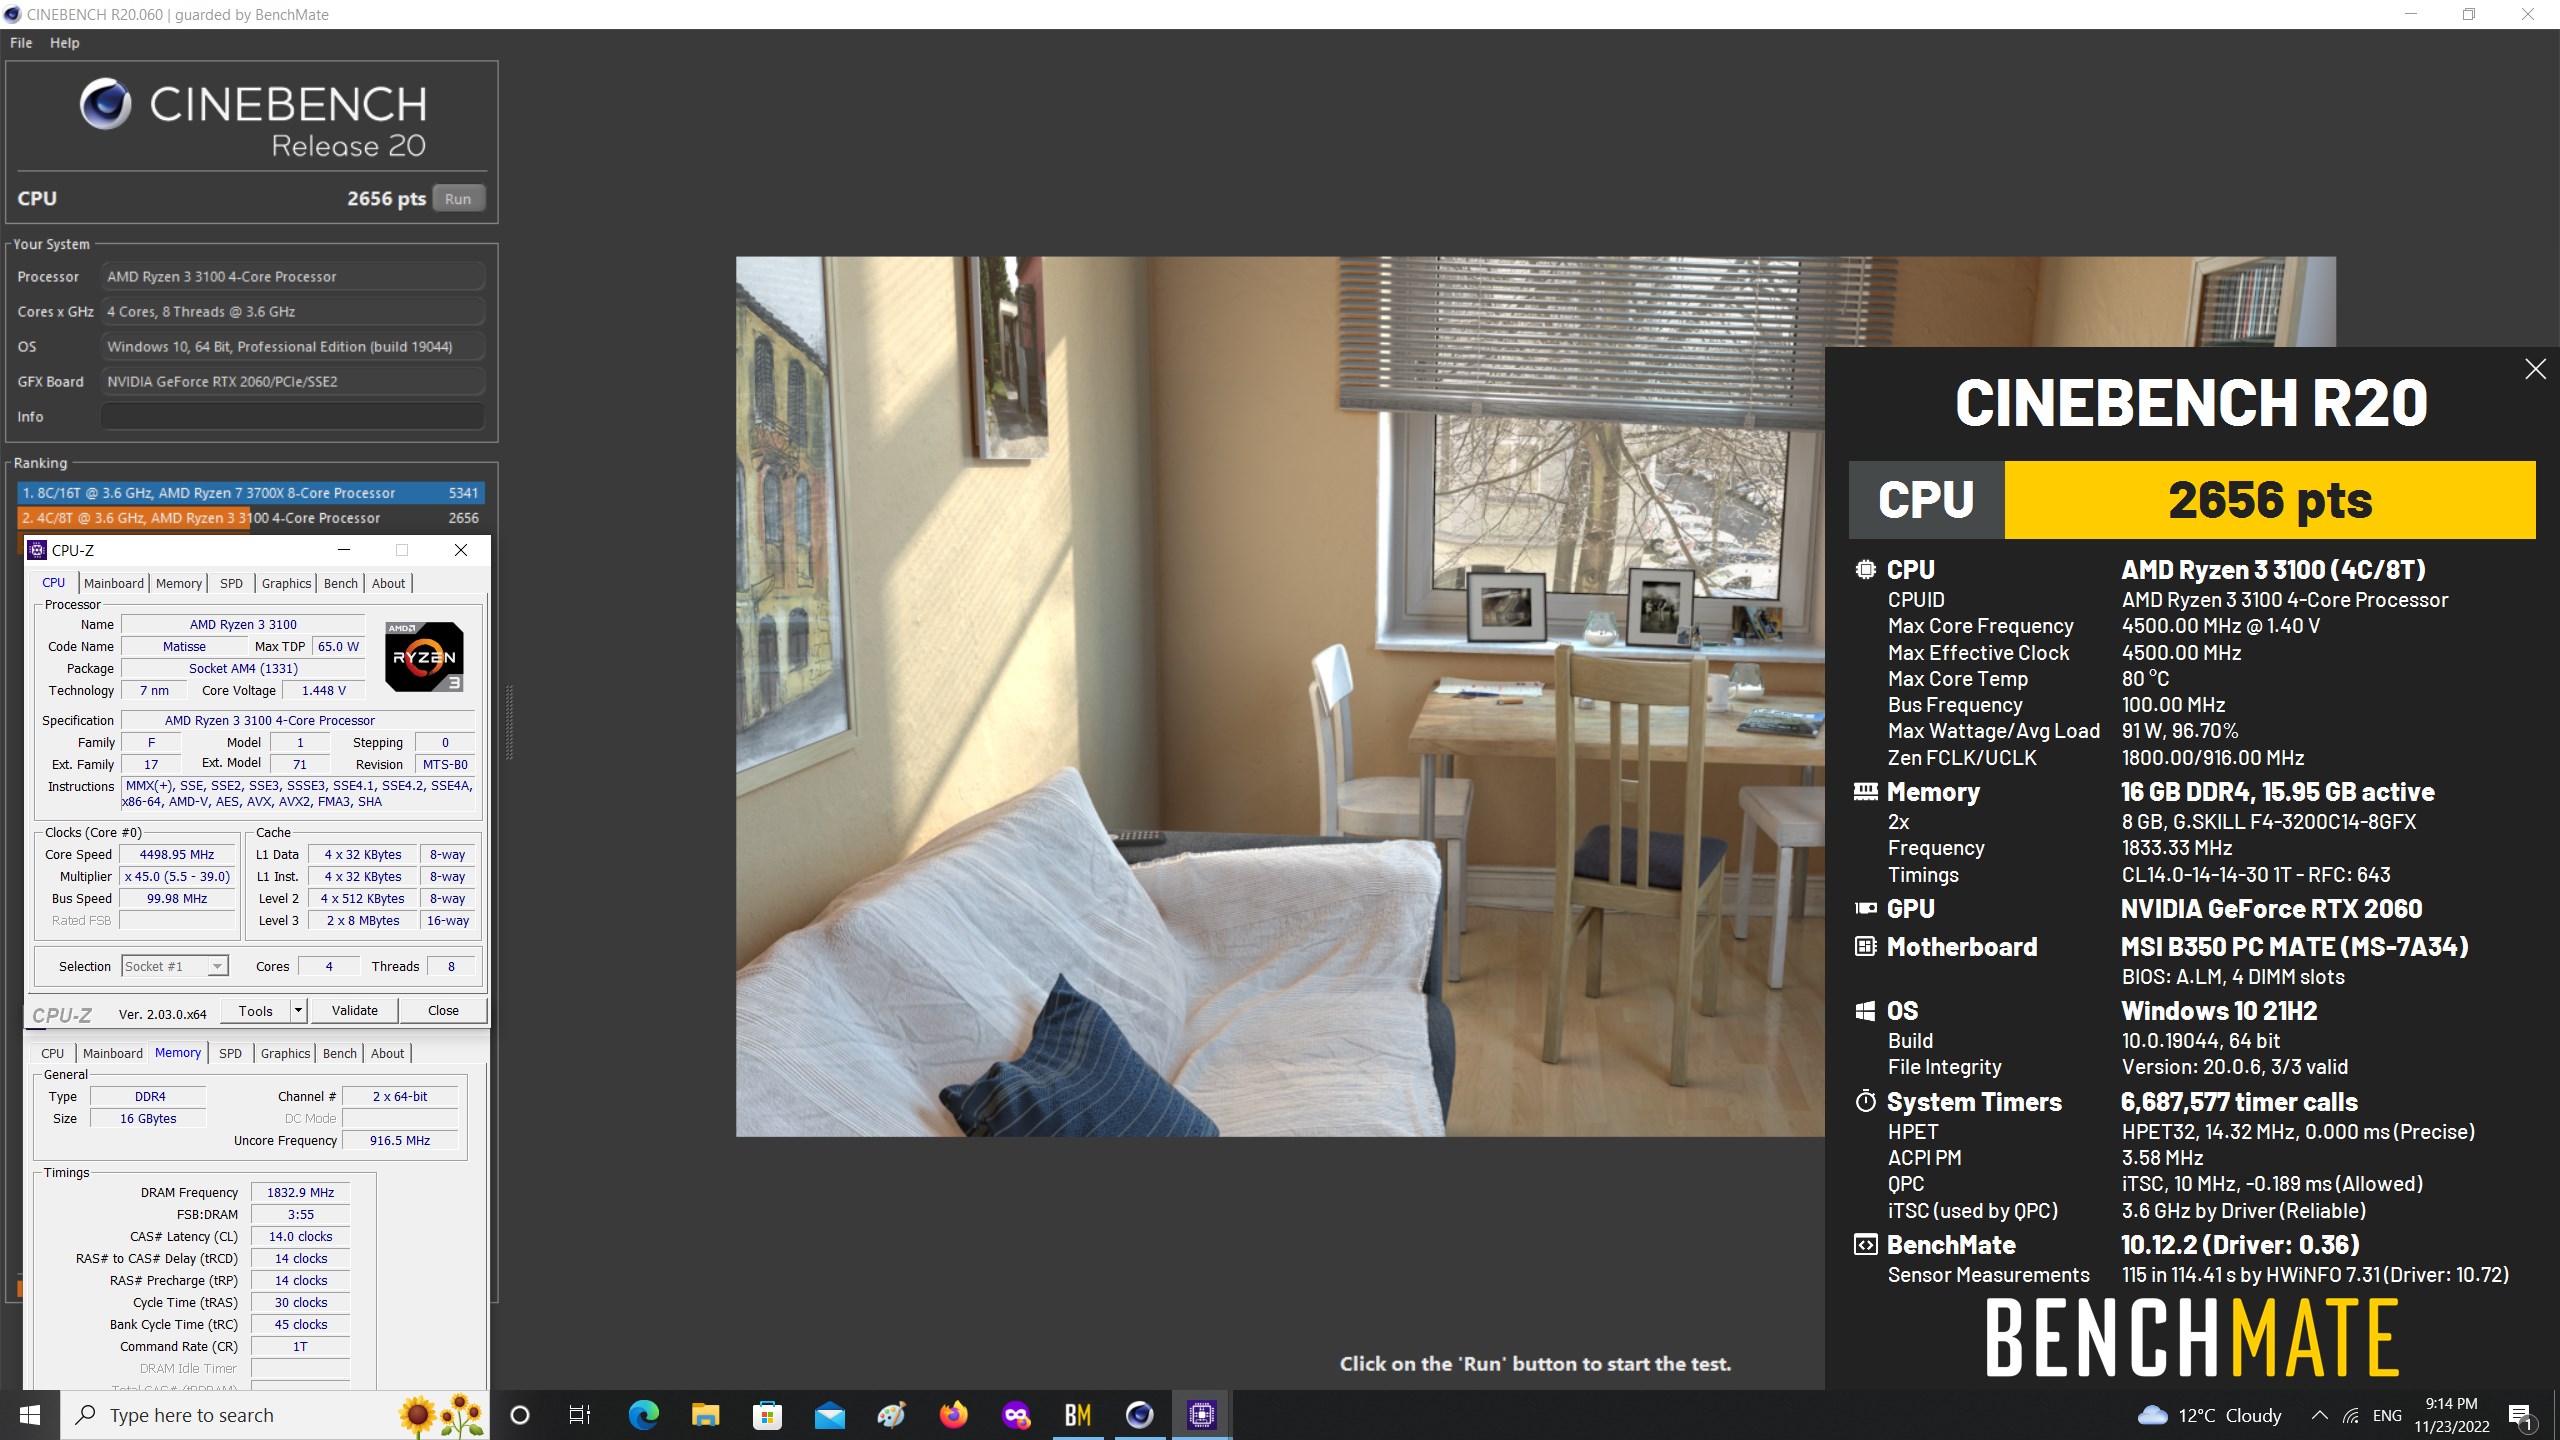Click the CPU-Z title bar icon
Screen dimensions: 2560x1440
[37, 550]
